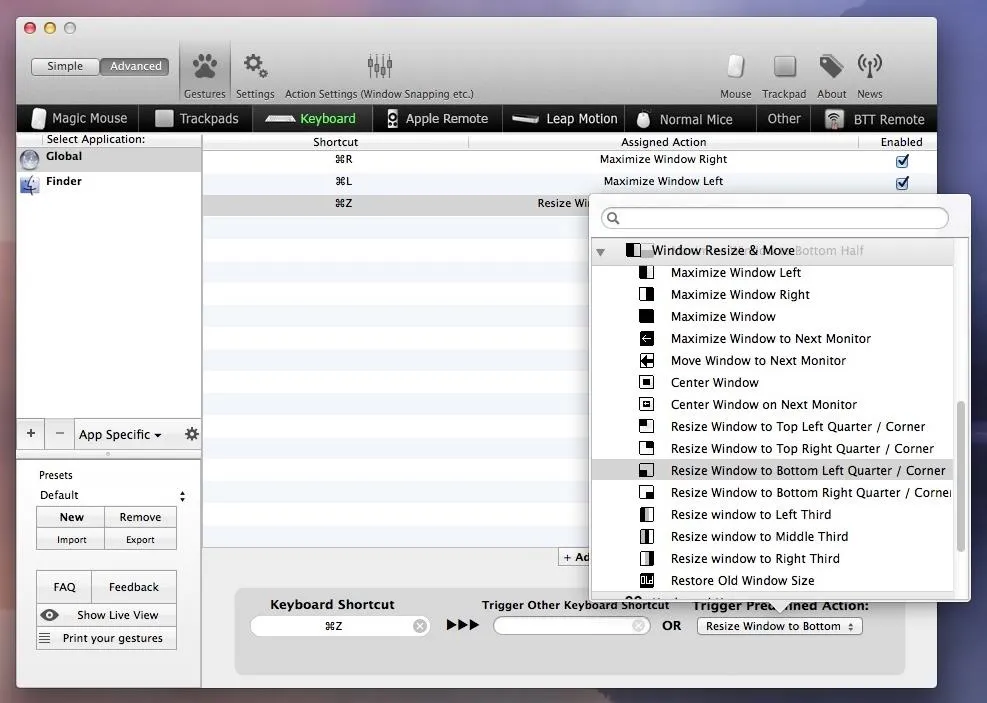Click the Left Third icon
This screenshot has height=703, width=987.
pyautogui.click(x=646, y=515)
